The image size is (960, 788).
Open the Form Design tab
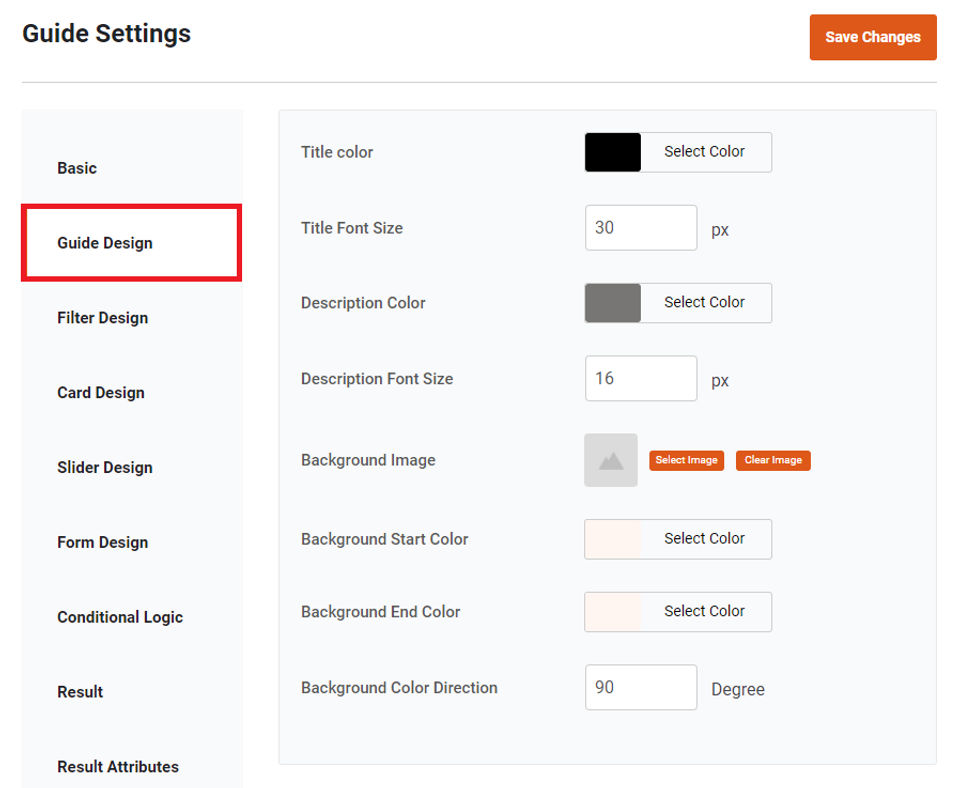tap(103, 542)
